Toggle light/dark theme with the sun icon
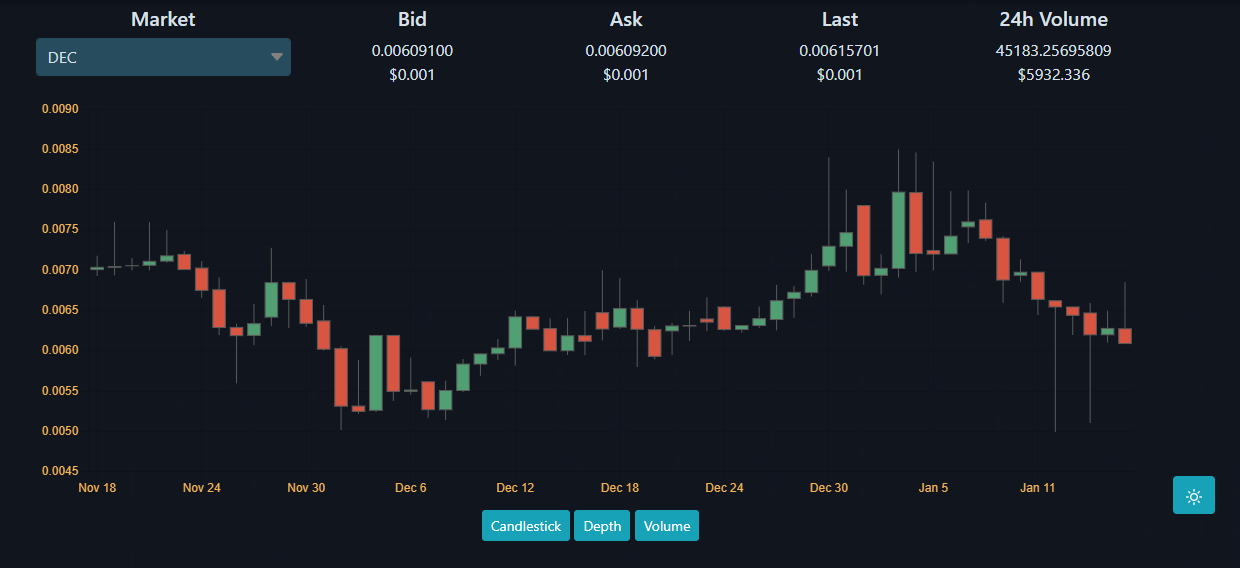1240x568 pixels. (1193, 495)
